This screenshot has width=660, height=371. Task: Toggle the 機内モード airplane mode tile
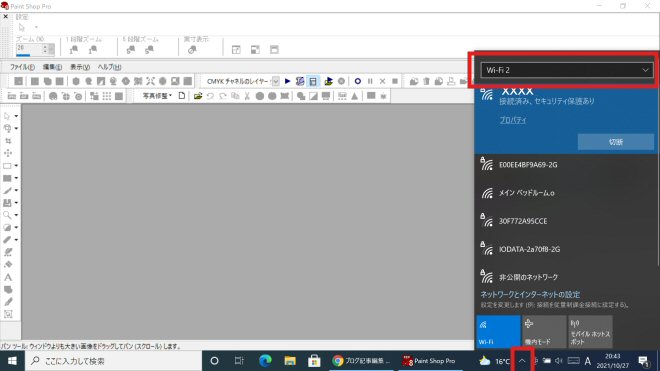click(x=544, y=331)
